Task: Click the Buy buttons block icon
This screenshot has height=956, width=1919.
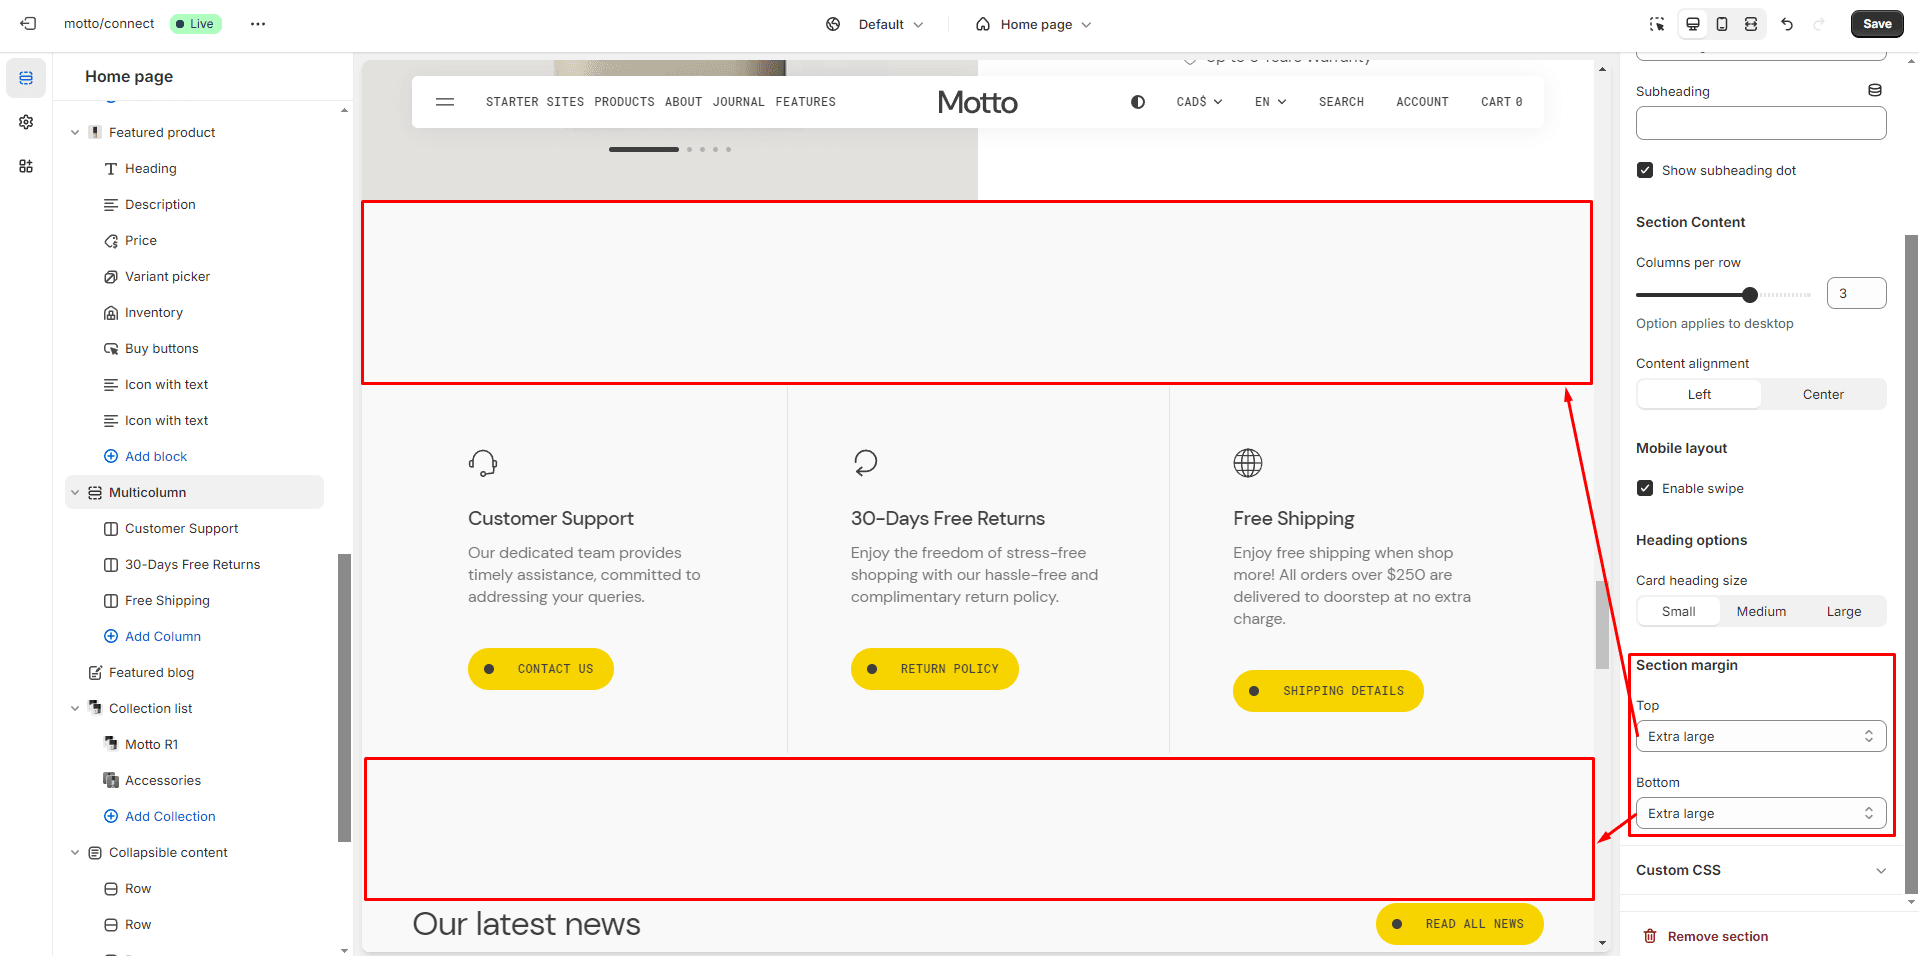Action: click(x=111, y=348)
